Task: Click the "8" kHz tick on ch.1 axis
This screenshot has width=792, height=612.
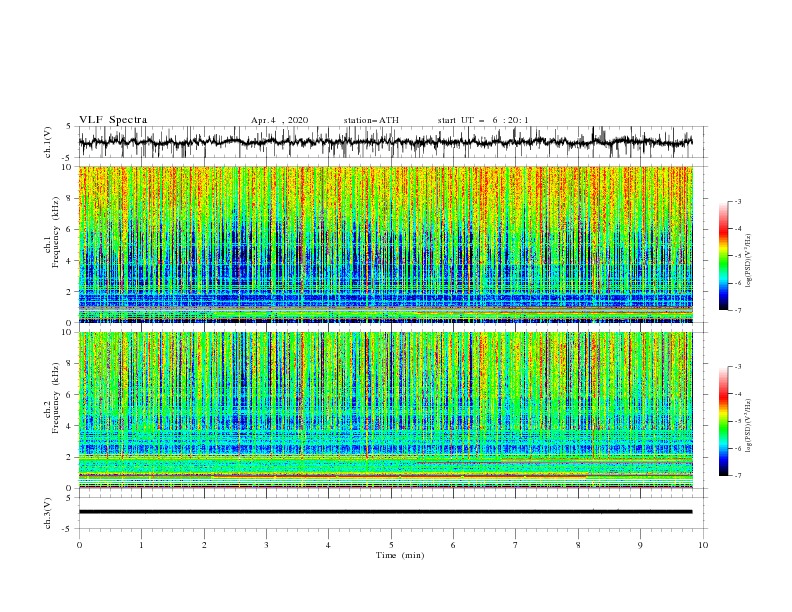Action: [69, 198]
